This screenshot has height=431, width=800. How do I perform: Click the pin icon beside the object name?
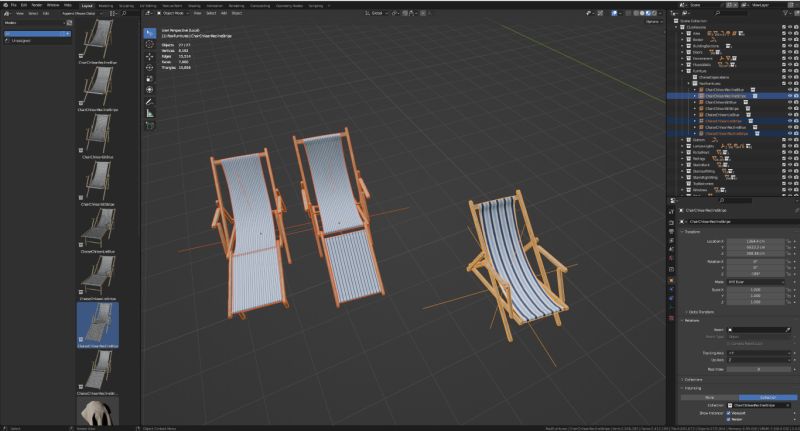pos(796,210)
